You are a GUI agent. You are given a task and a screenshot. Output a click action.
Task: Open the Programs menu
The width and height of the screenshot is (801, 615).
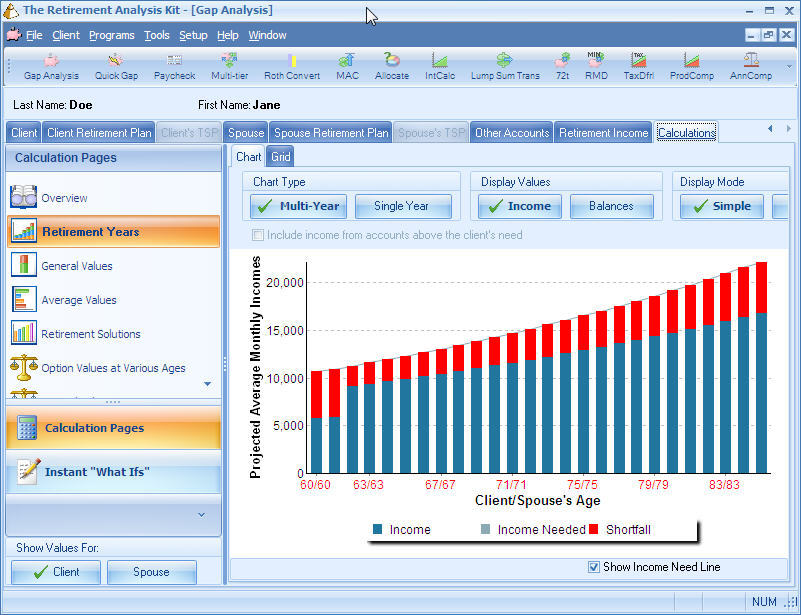[111, 35]
